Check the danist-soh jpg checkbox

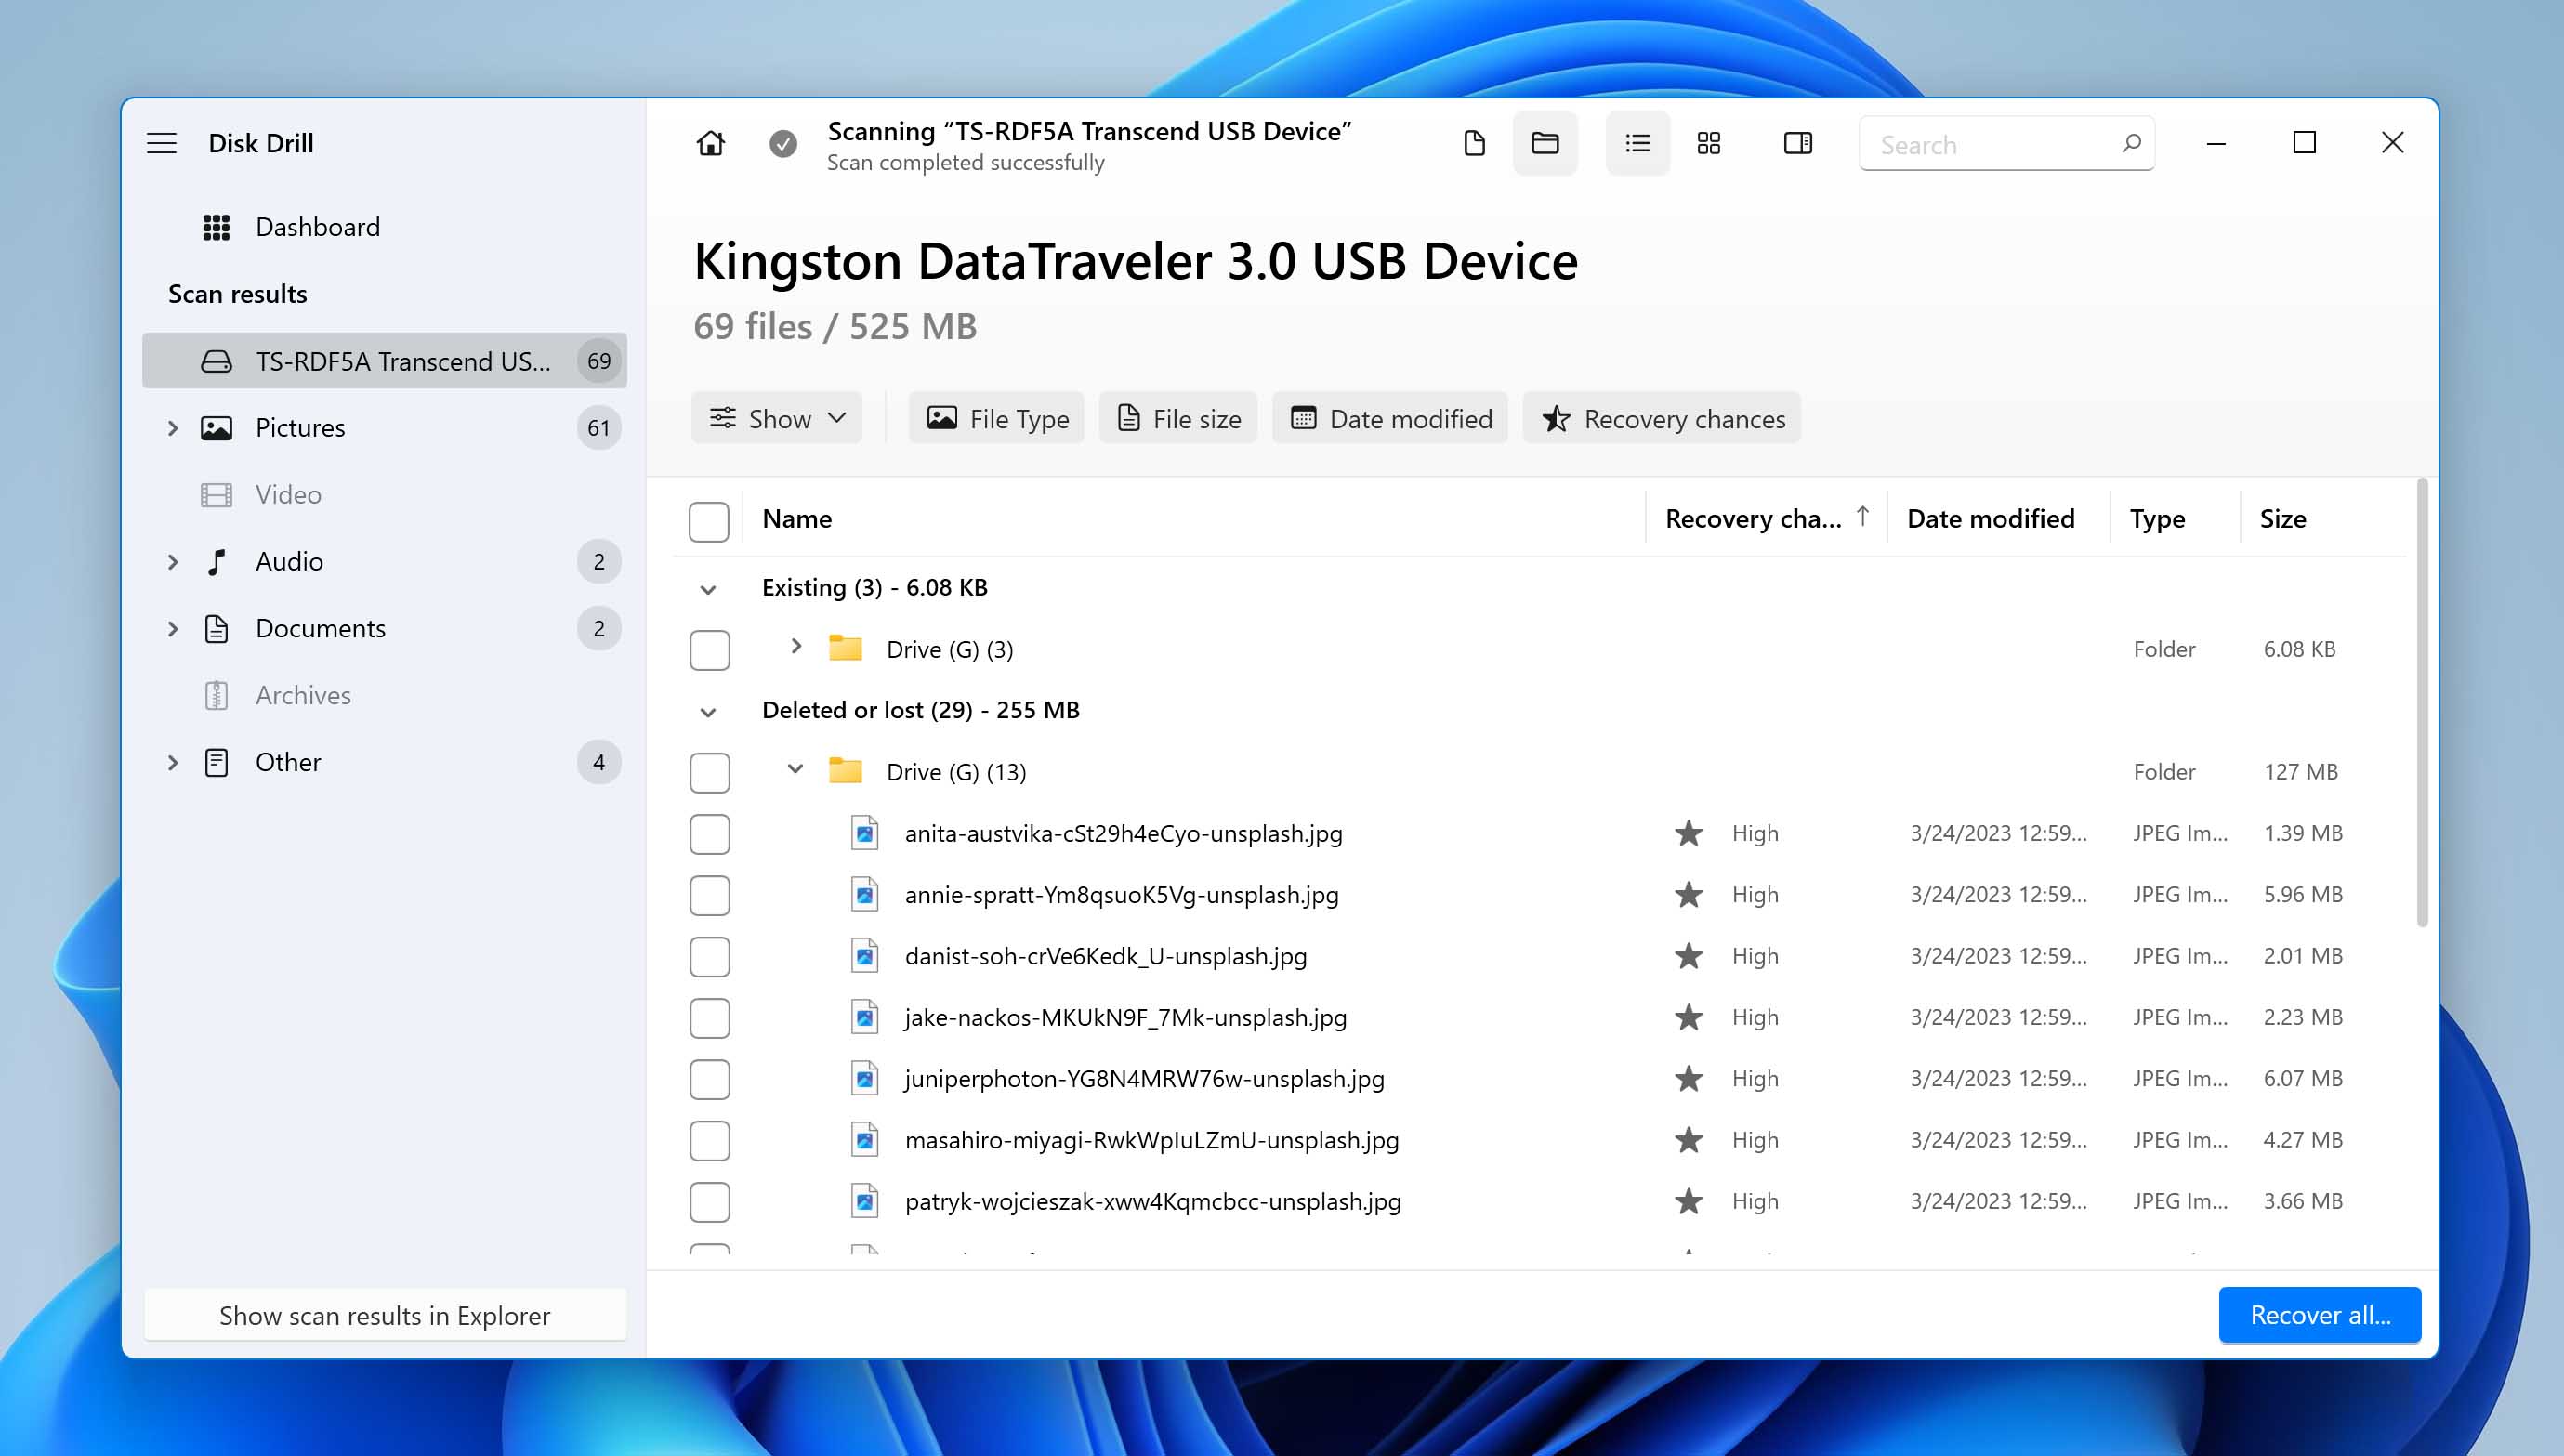coord(709,957)
